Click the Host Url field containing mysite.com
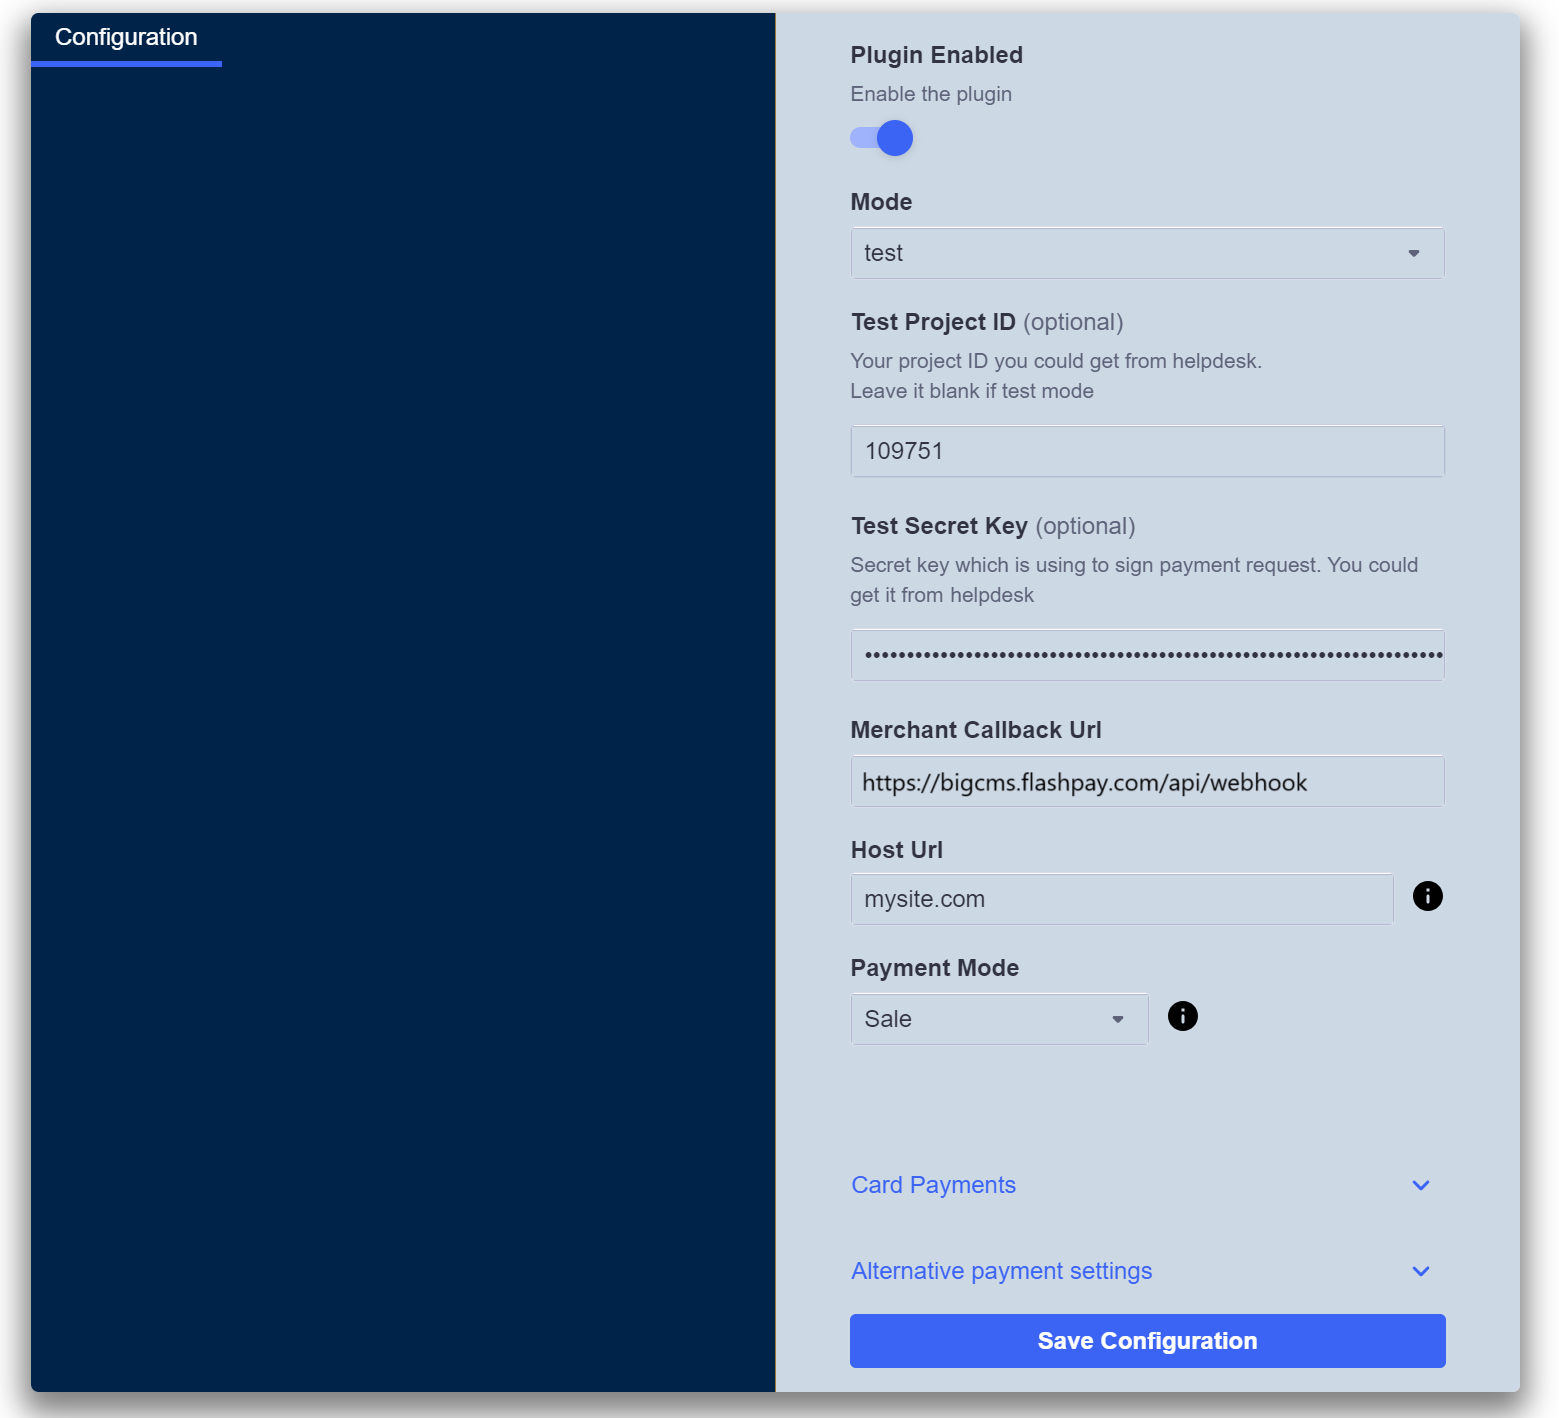 pos(1121,899)
